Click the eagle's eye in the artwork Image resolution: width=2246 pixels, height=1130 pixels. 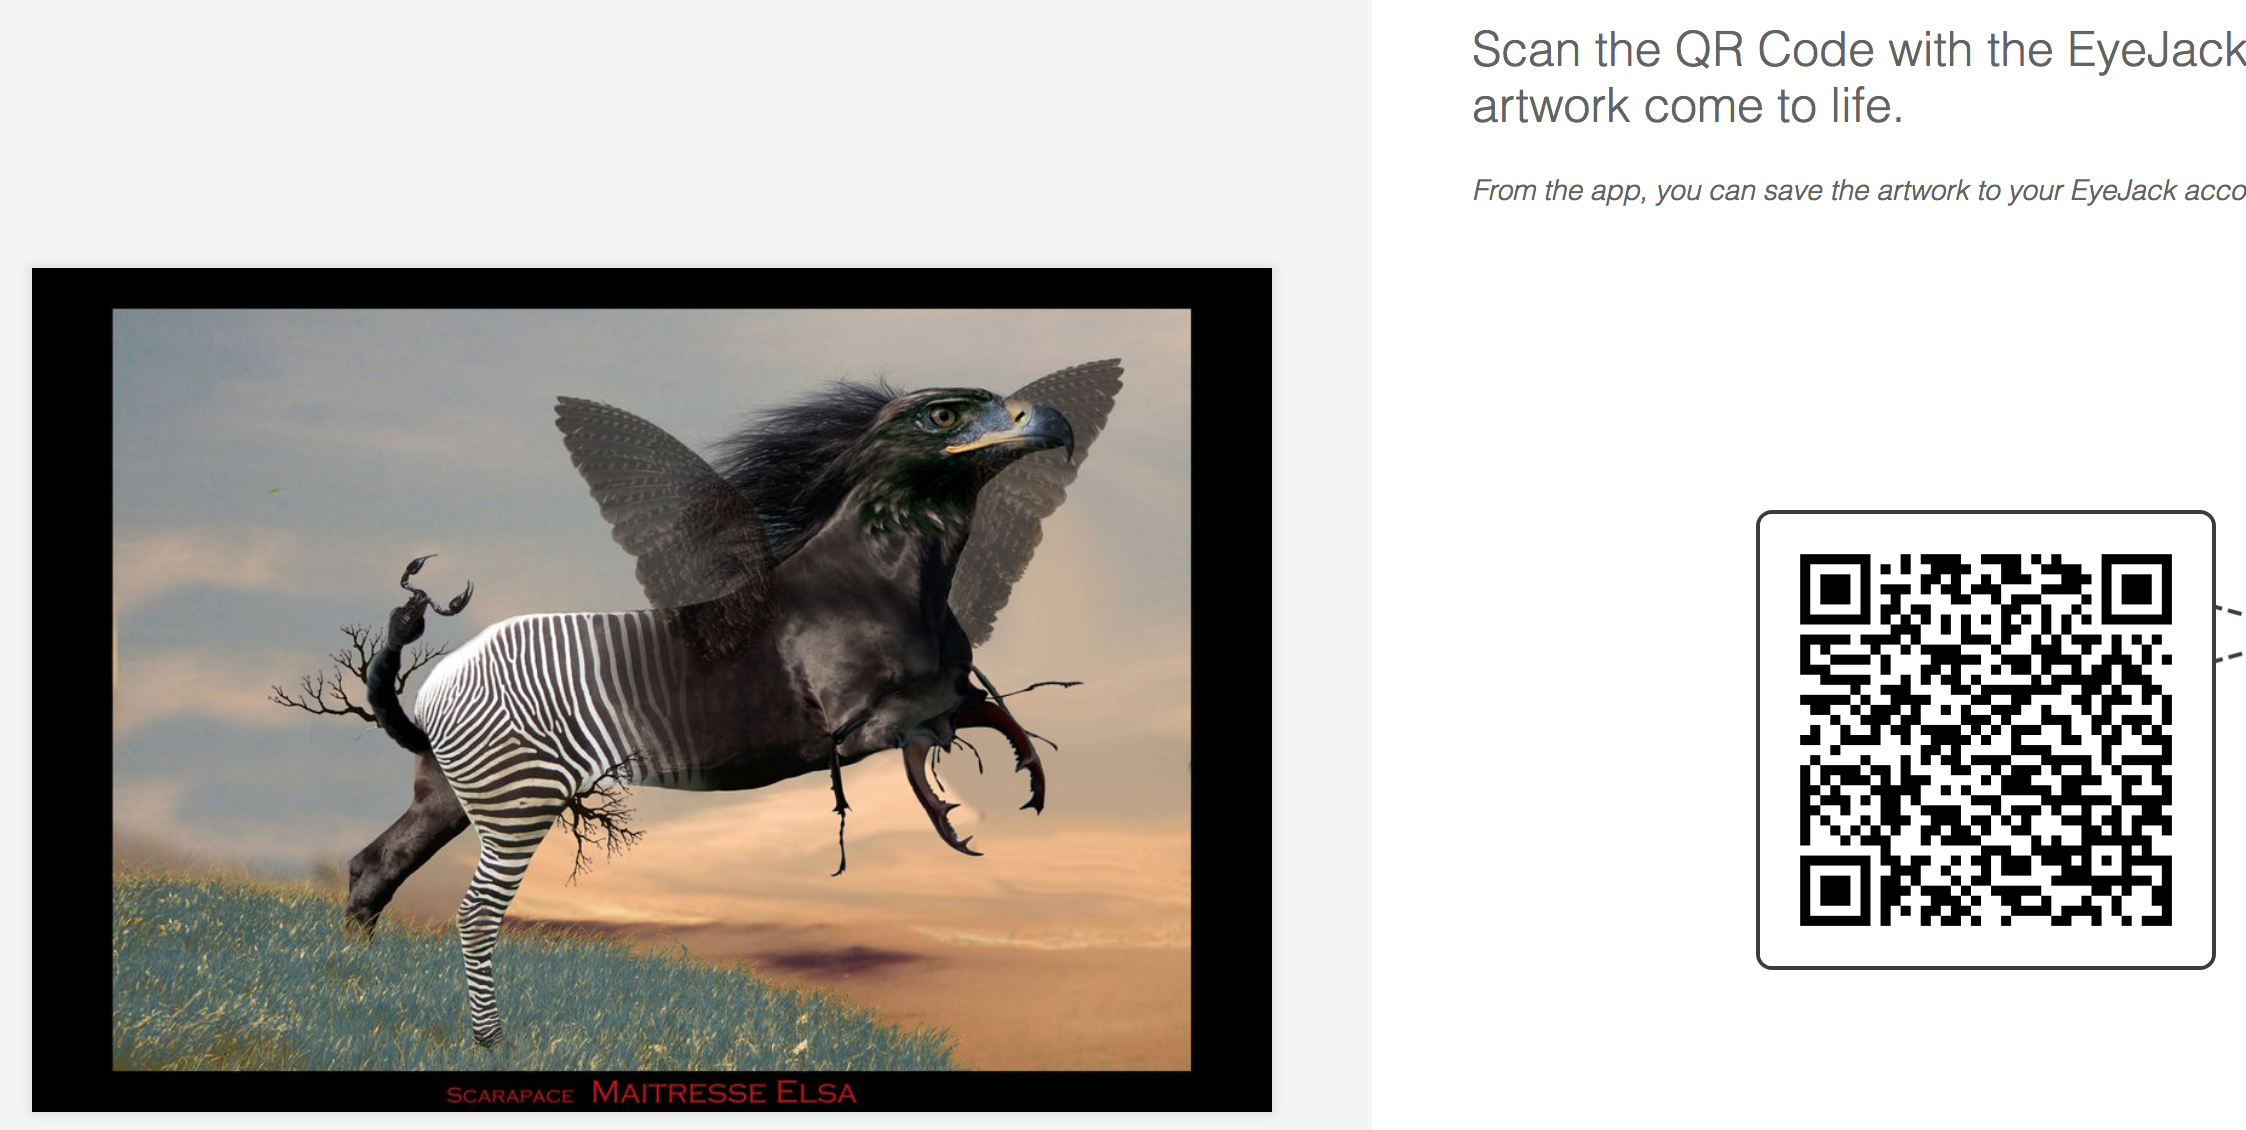click(x=942, y=415)
